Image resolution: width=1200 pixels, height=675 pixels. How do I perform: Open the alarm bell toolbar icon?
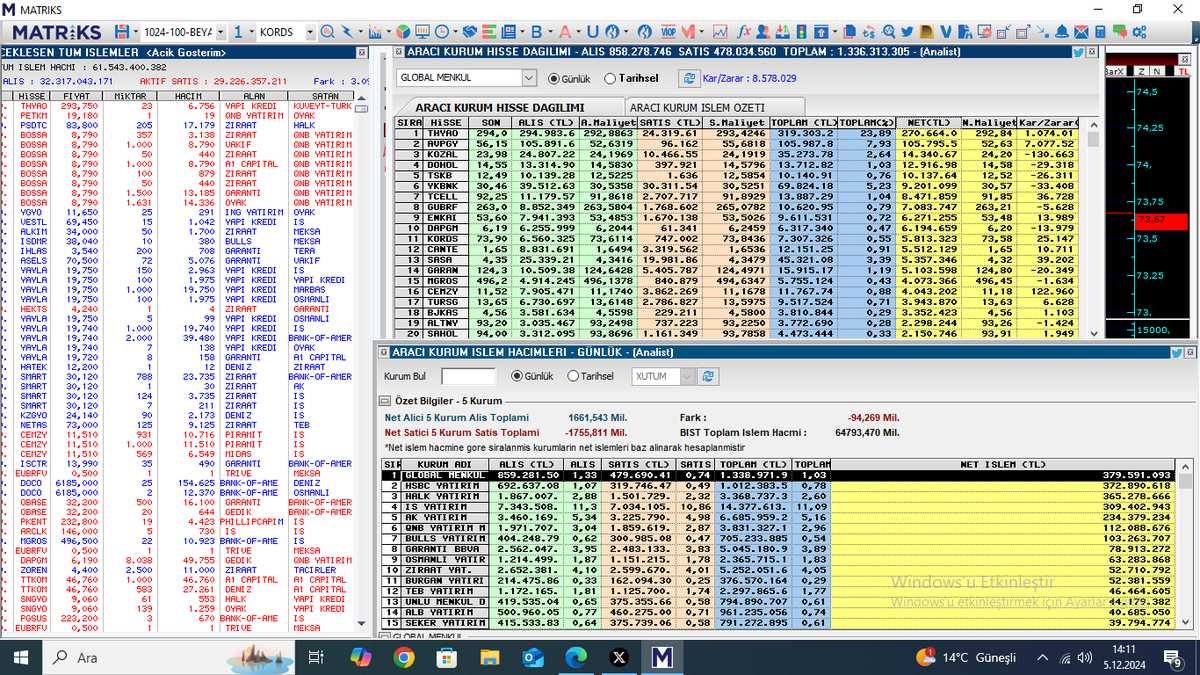coord(1061,32)
